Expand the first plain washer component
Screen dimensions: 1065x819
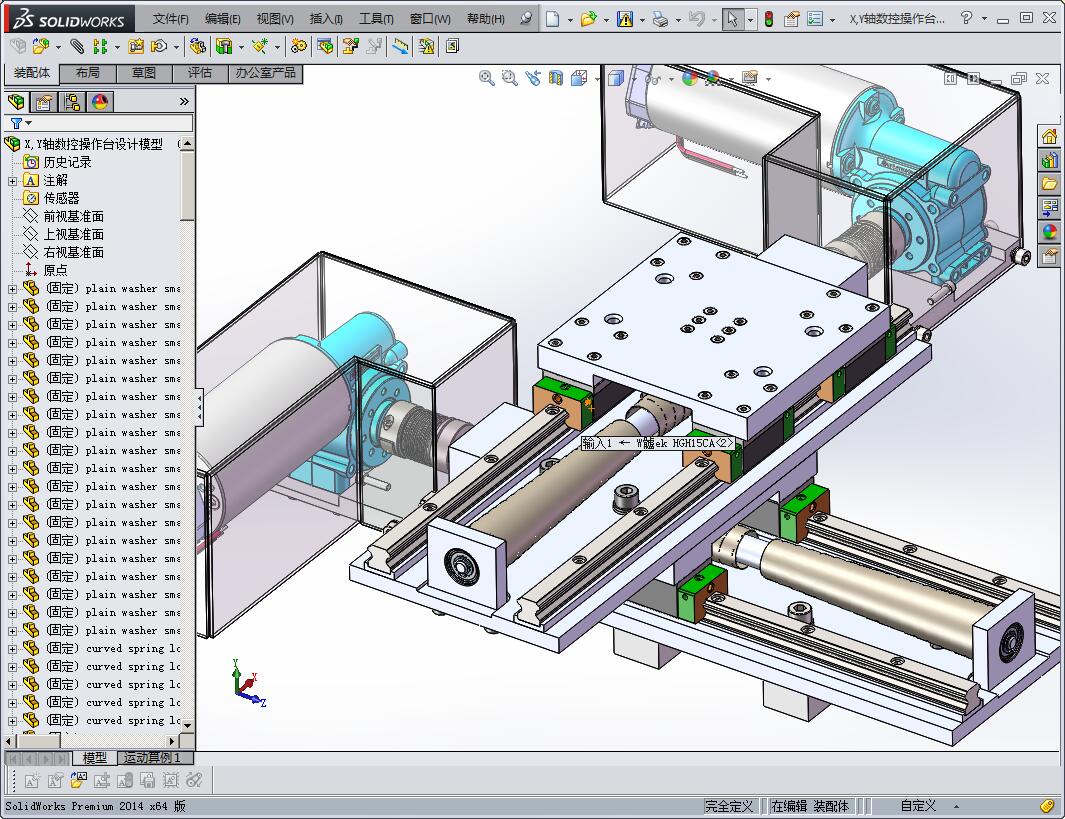point(12,289)
